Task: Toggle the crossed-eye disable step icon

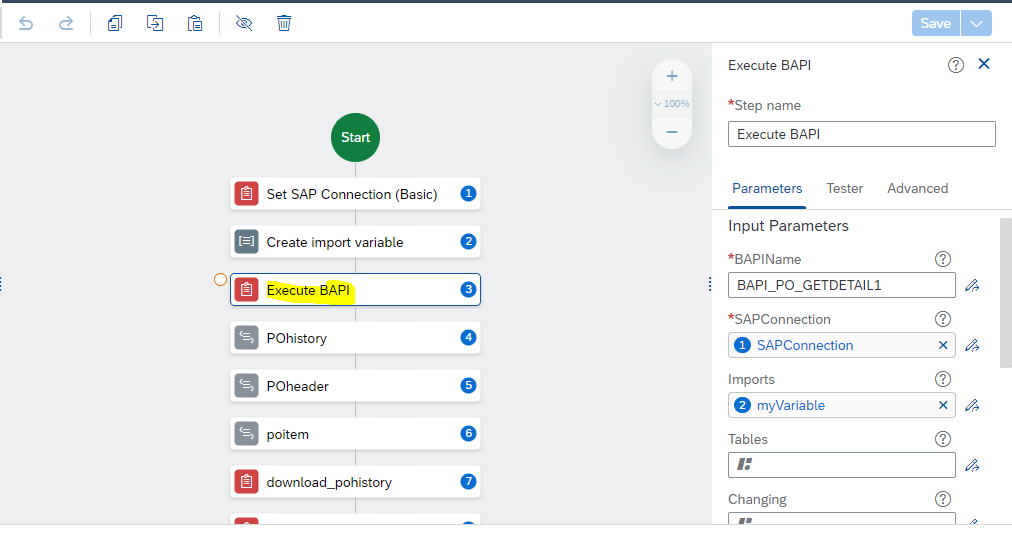Action: pos(244,23)
